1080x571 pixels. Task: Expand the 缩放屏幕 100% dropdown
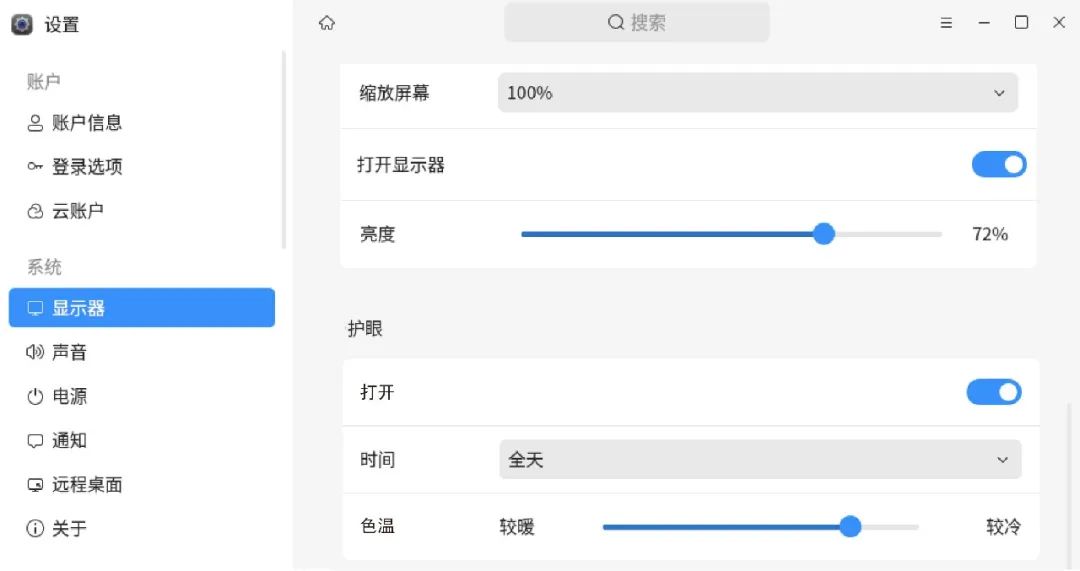point(757,93)
